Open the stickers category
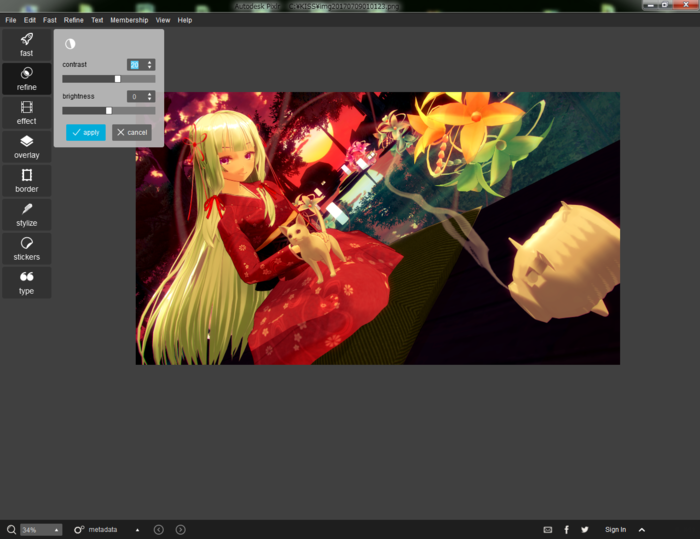The height and width of the screenshot is (539, 700). [26, 248]
